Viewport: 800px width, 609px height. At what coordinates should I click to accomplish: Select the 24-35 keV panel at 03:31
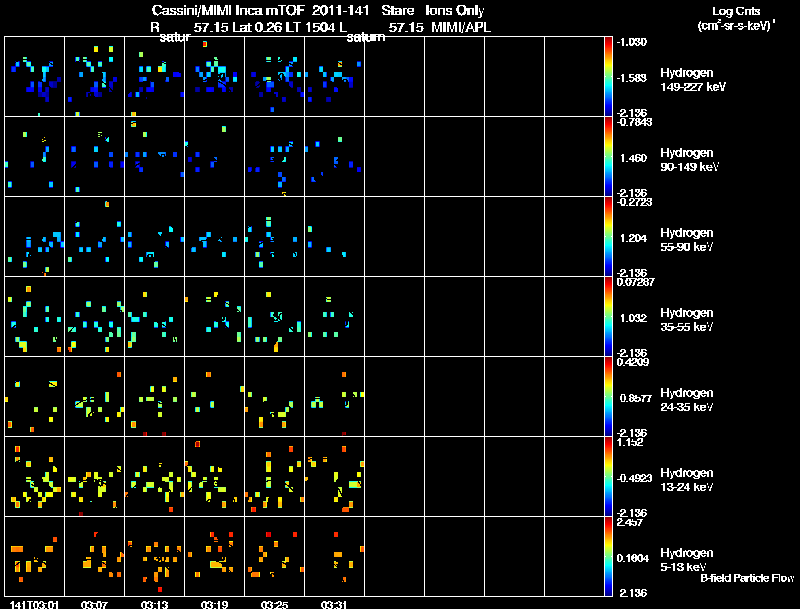tap(335, 396)
